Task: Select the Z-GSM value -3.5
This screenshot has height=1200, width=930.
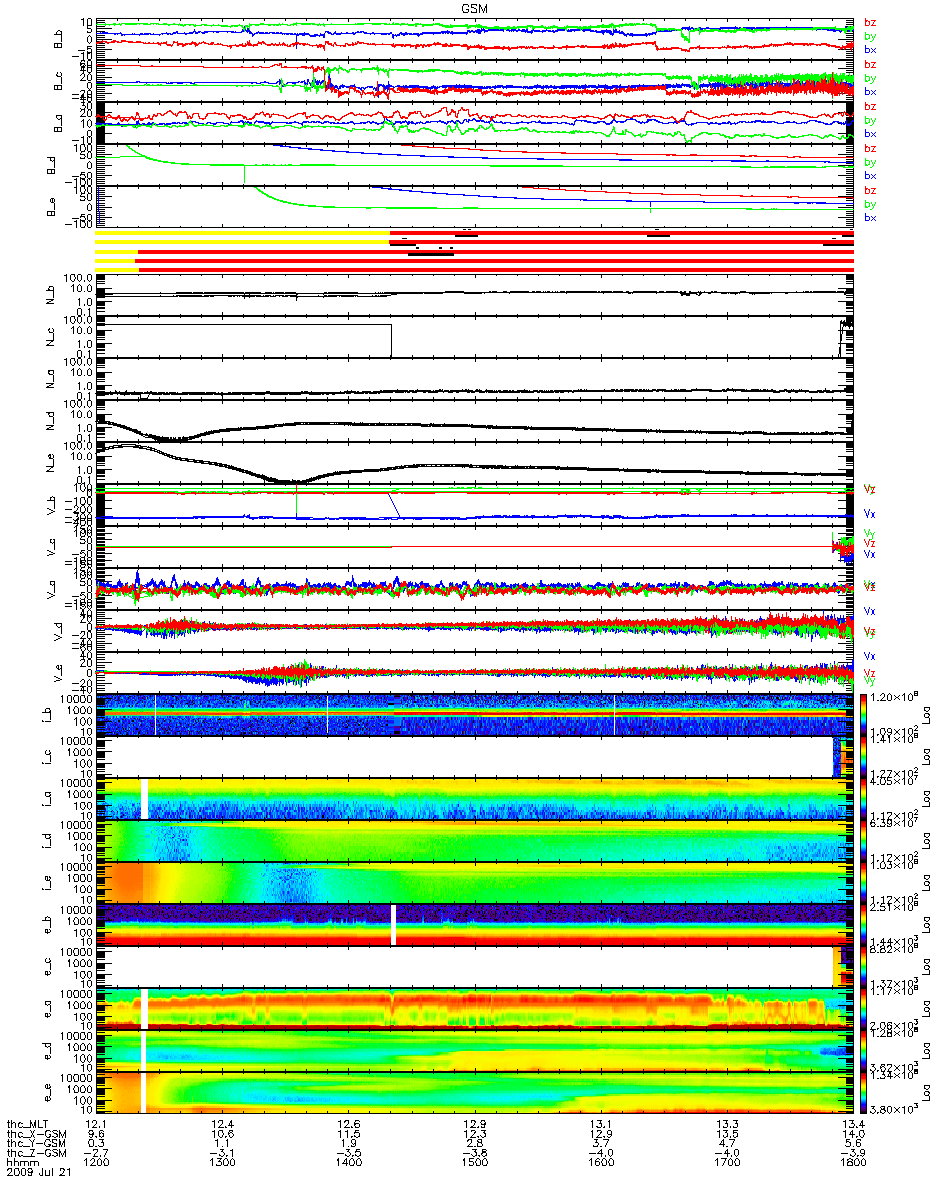Action: 347,1155
